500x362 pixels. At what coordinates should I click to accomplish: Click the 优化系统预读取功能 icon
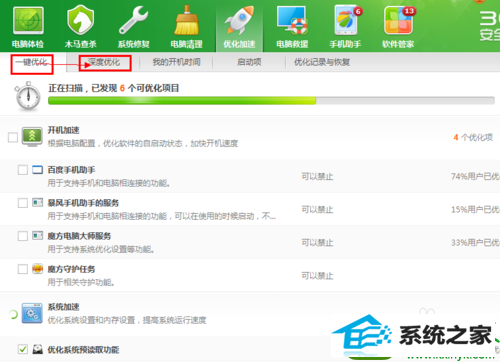tap(37, 349)
